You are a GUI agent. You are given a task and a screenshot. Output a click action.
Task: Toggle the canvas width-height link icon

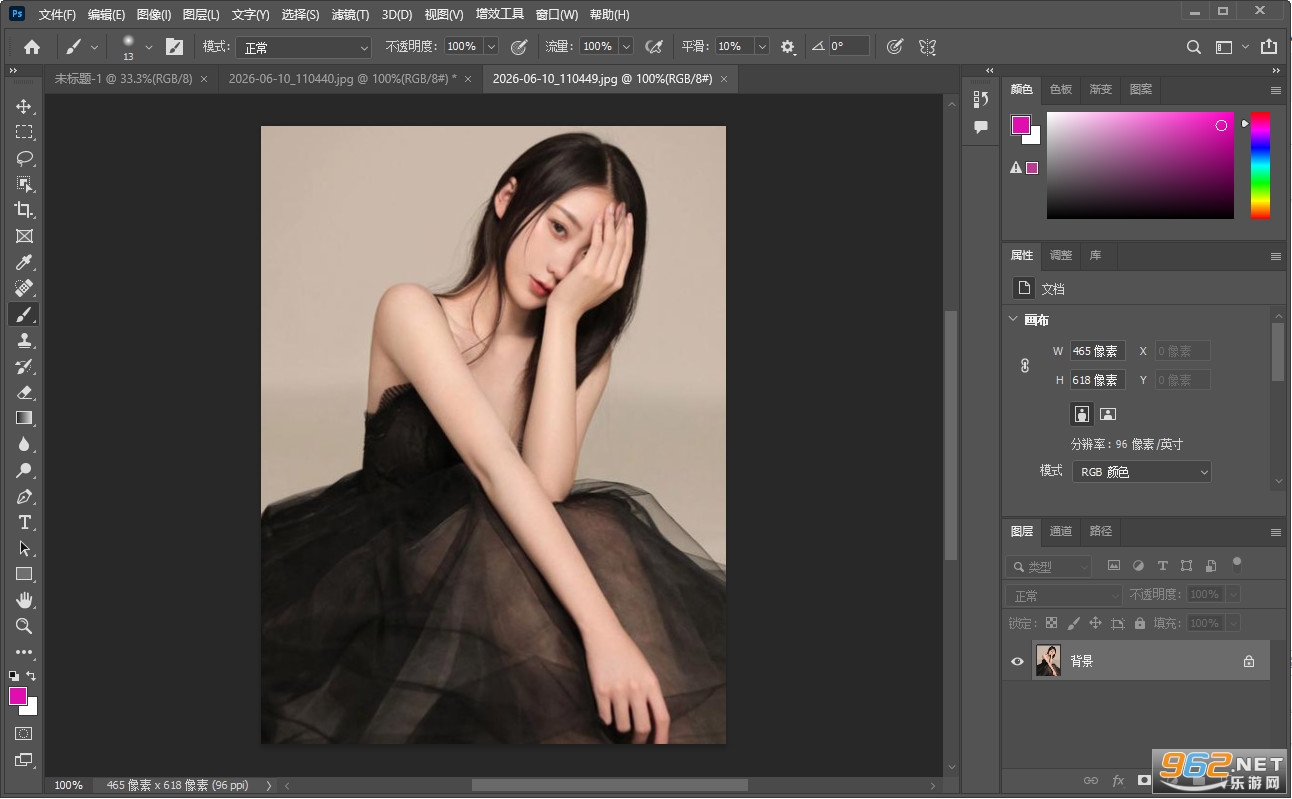pyautogui.click(x=1025, y=366)
